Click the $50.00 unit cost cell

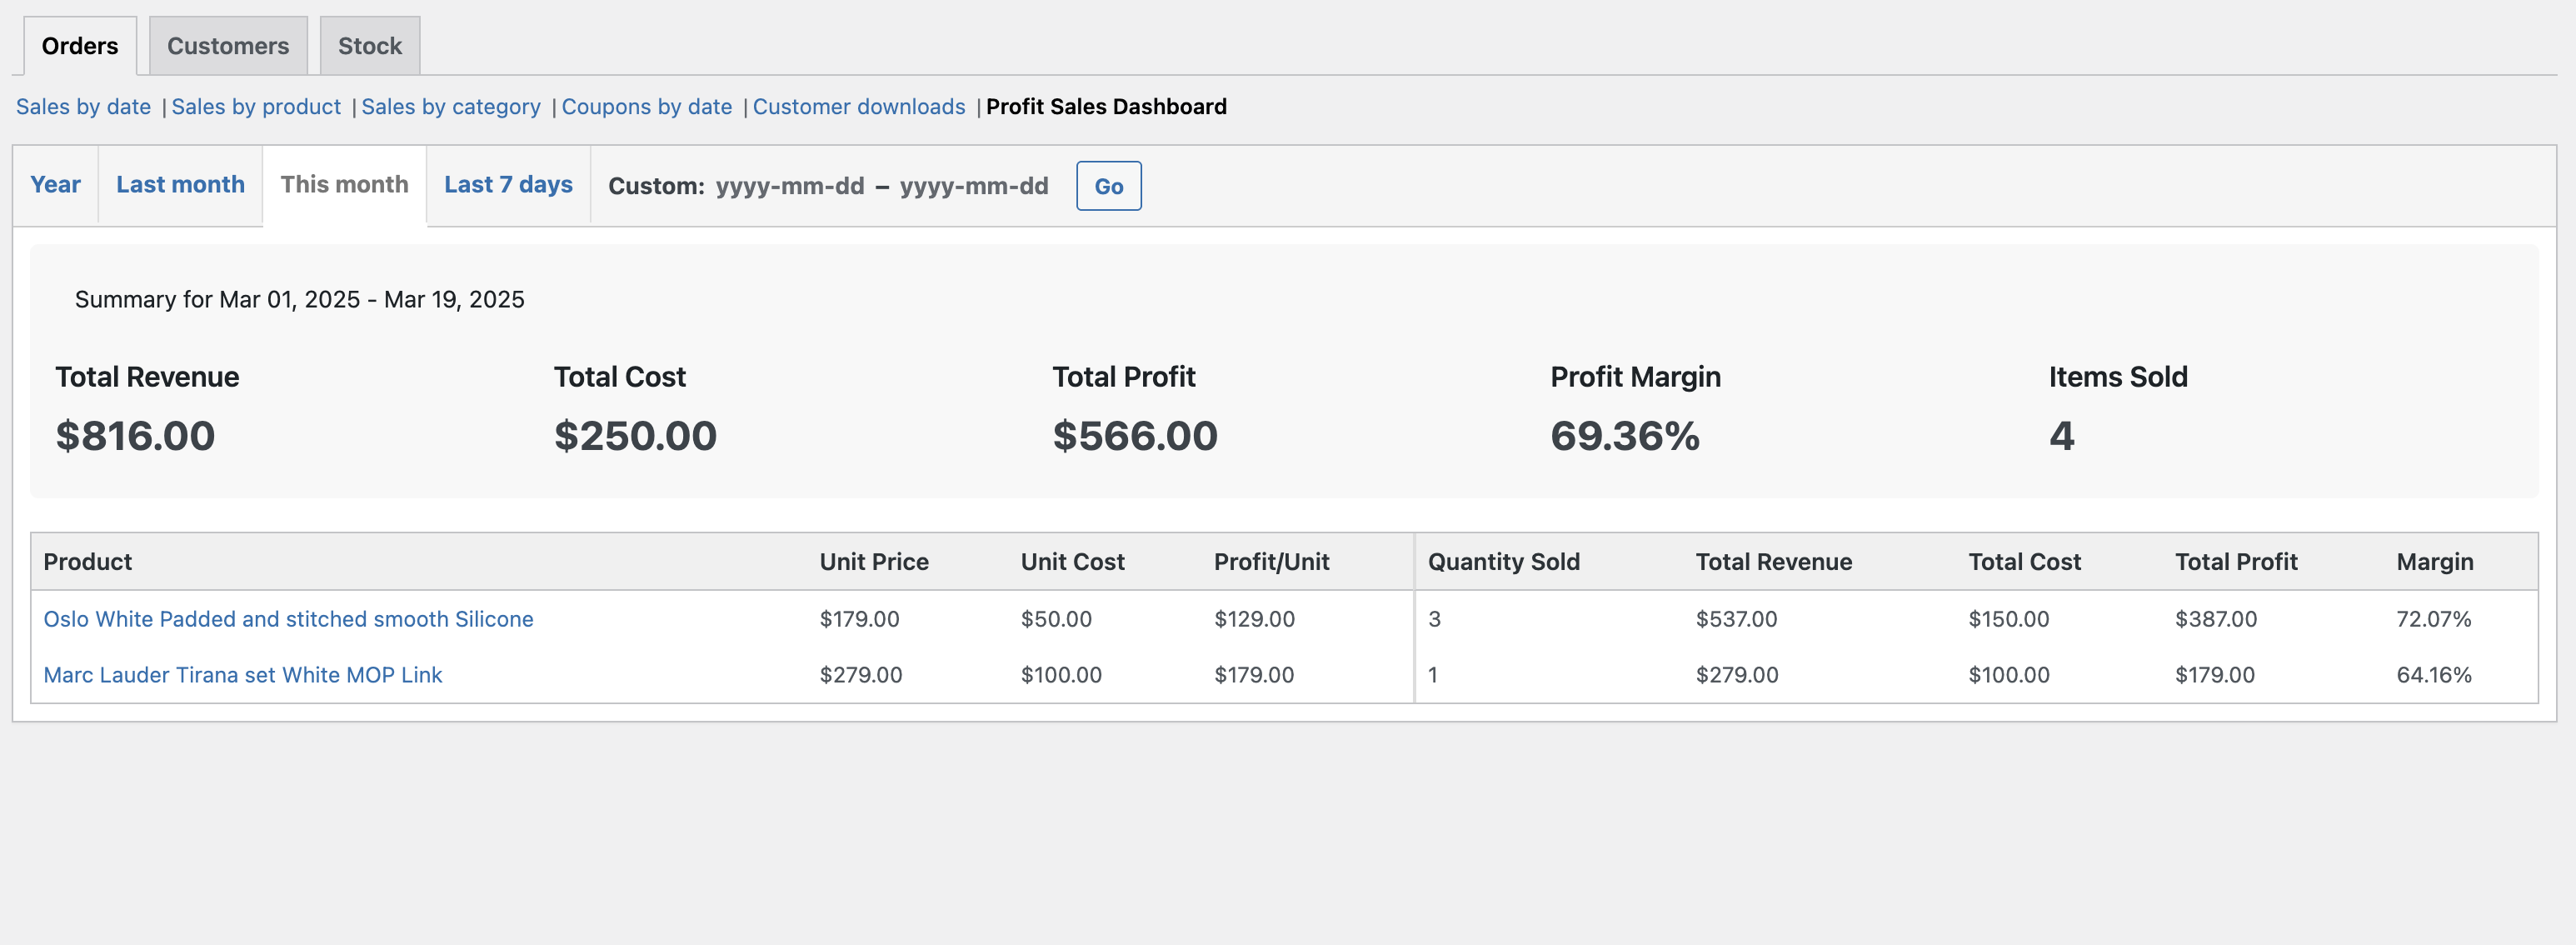1056,619
